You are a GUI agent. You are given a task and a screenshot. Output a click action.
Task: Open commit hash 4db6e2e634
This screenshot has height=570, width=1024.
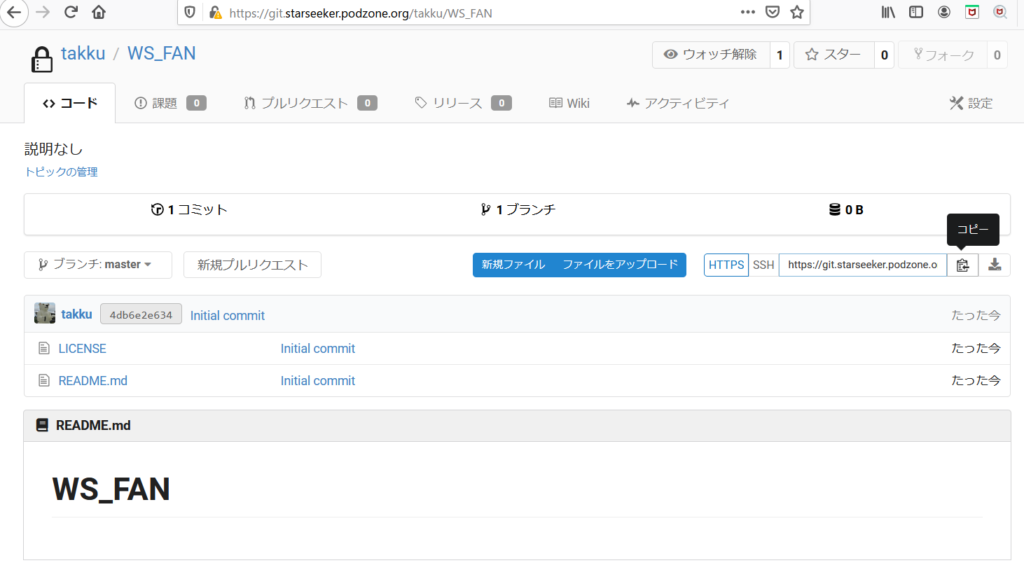[x=140, y=315]
